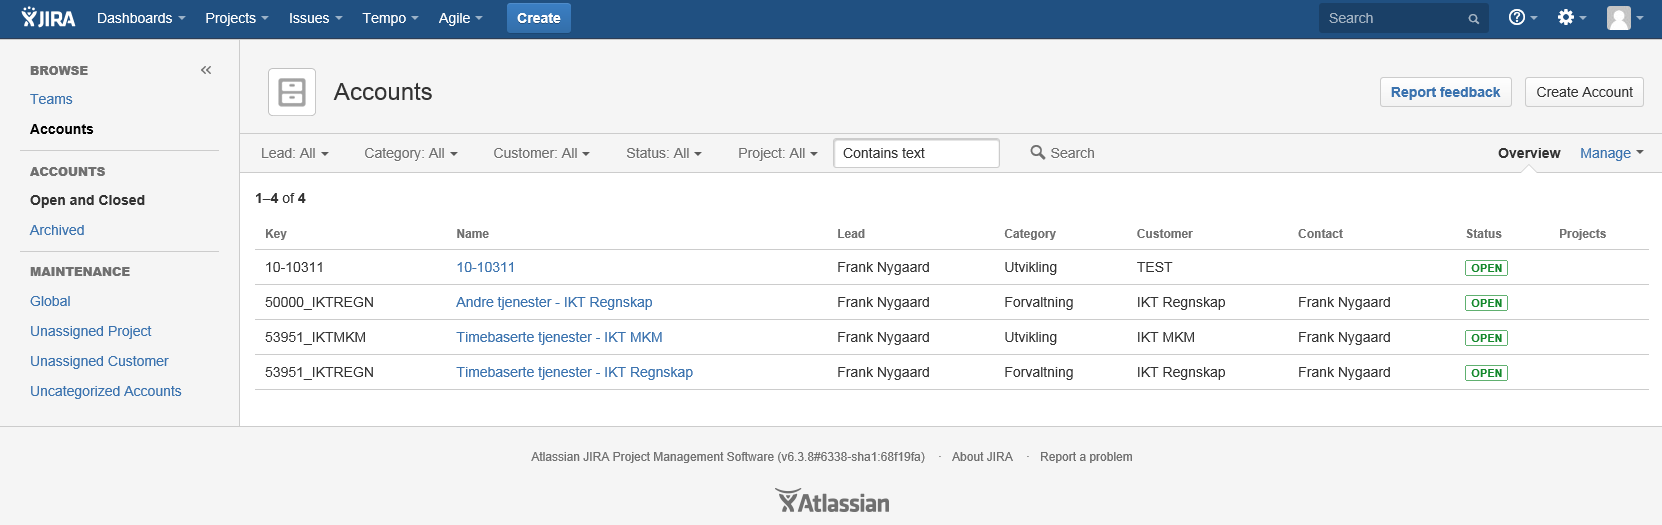Click OPEN status badge for 53951_IKTREGN
The width and height of the screenshot is (1662, 525).
1487,373
